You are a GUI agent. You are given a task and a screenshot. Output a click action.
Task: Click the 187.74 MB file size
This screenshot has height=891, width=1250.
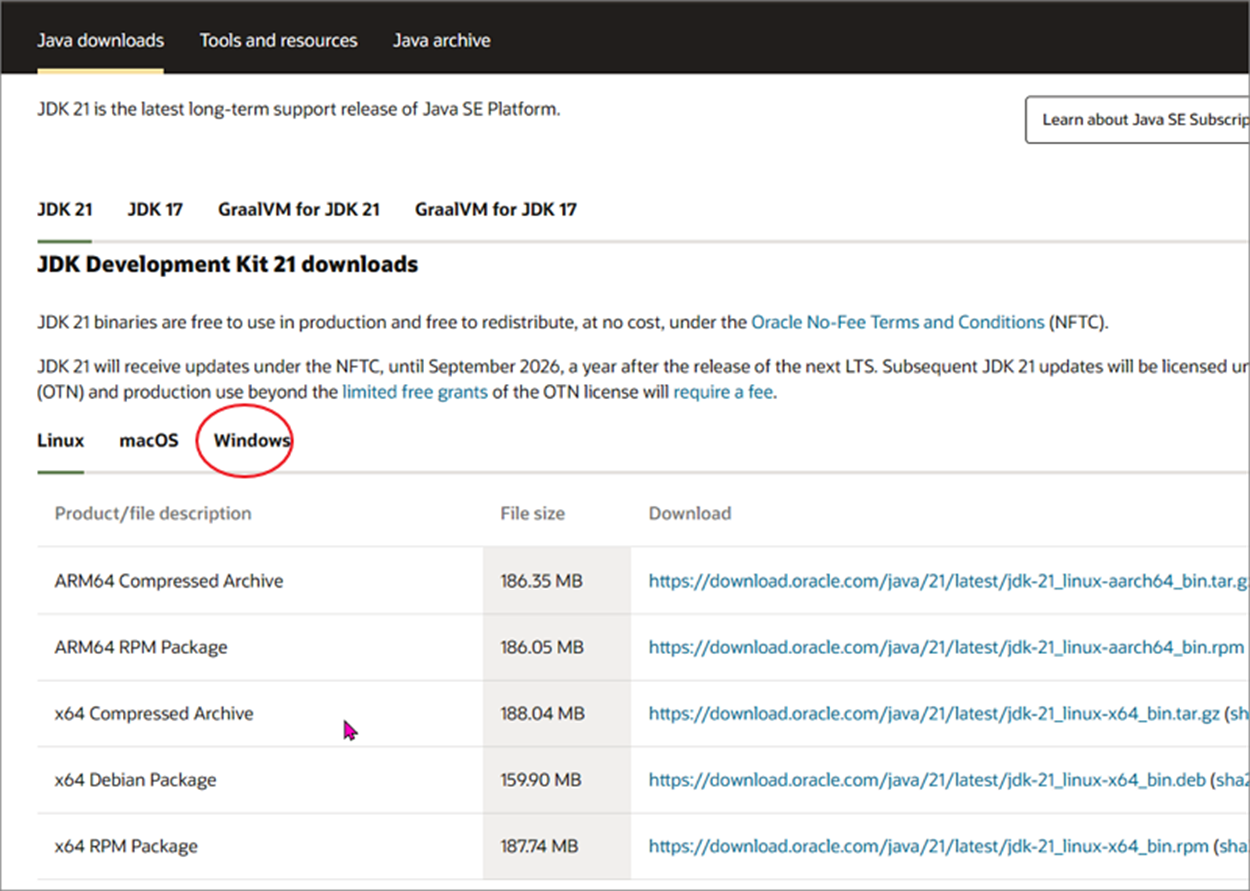[540, 846]
